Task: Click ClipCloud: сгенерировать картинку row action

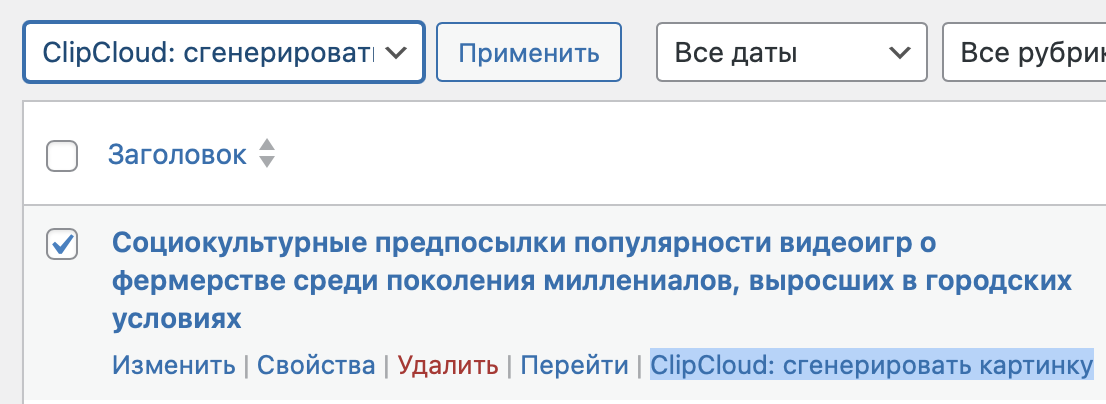Action: click(x=871, y=365)
